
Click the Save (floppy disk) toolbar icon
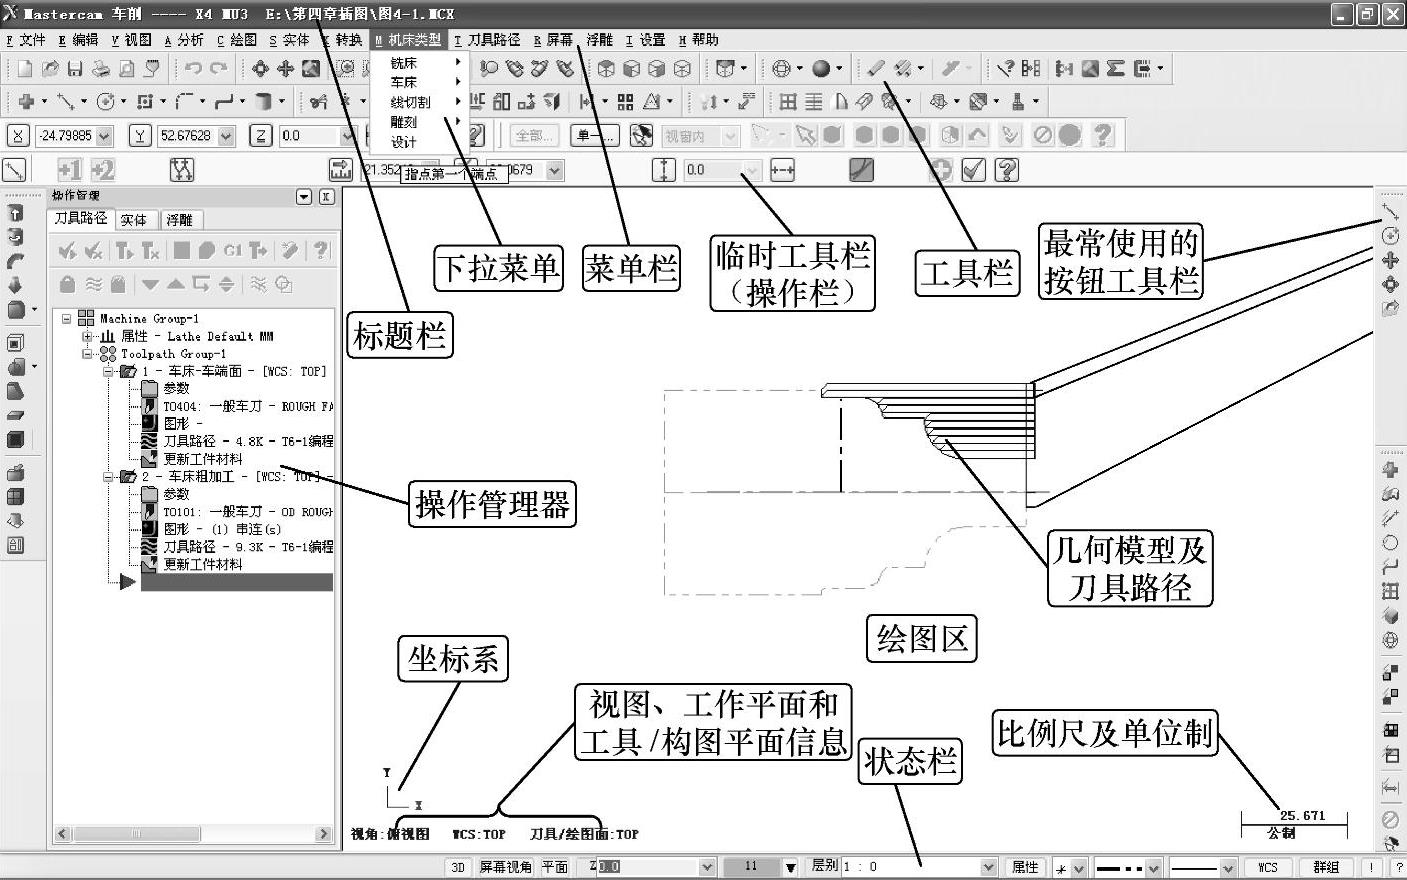(75, 69)
